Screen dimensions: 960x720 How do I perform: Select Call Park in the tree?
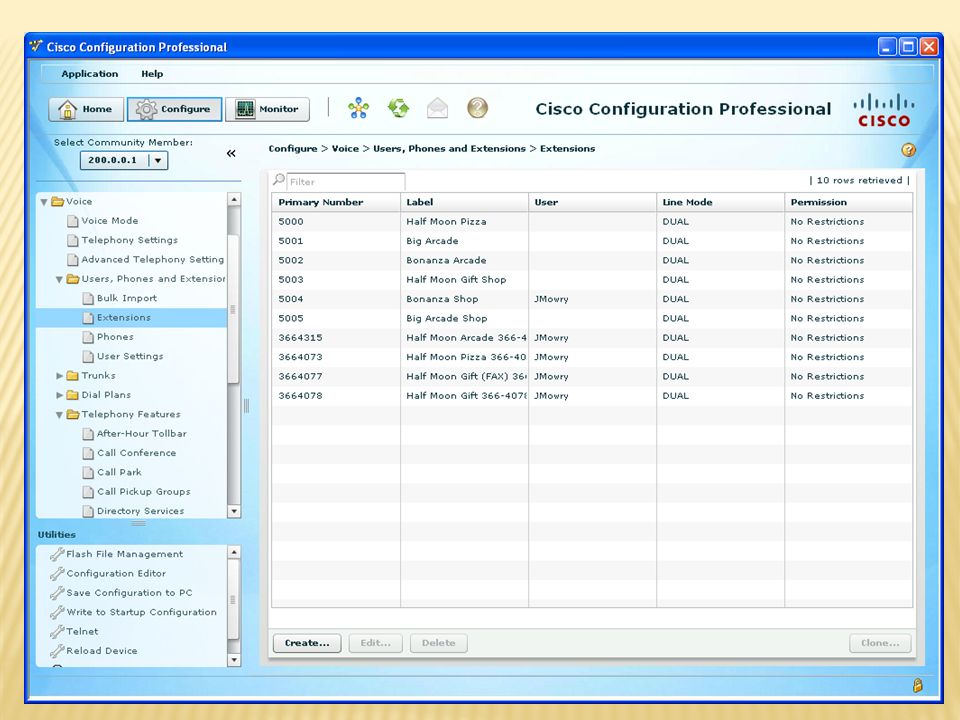[119, 472]
